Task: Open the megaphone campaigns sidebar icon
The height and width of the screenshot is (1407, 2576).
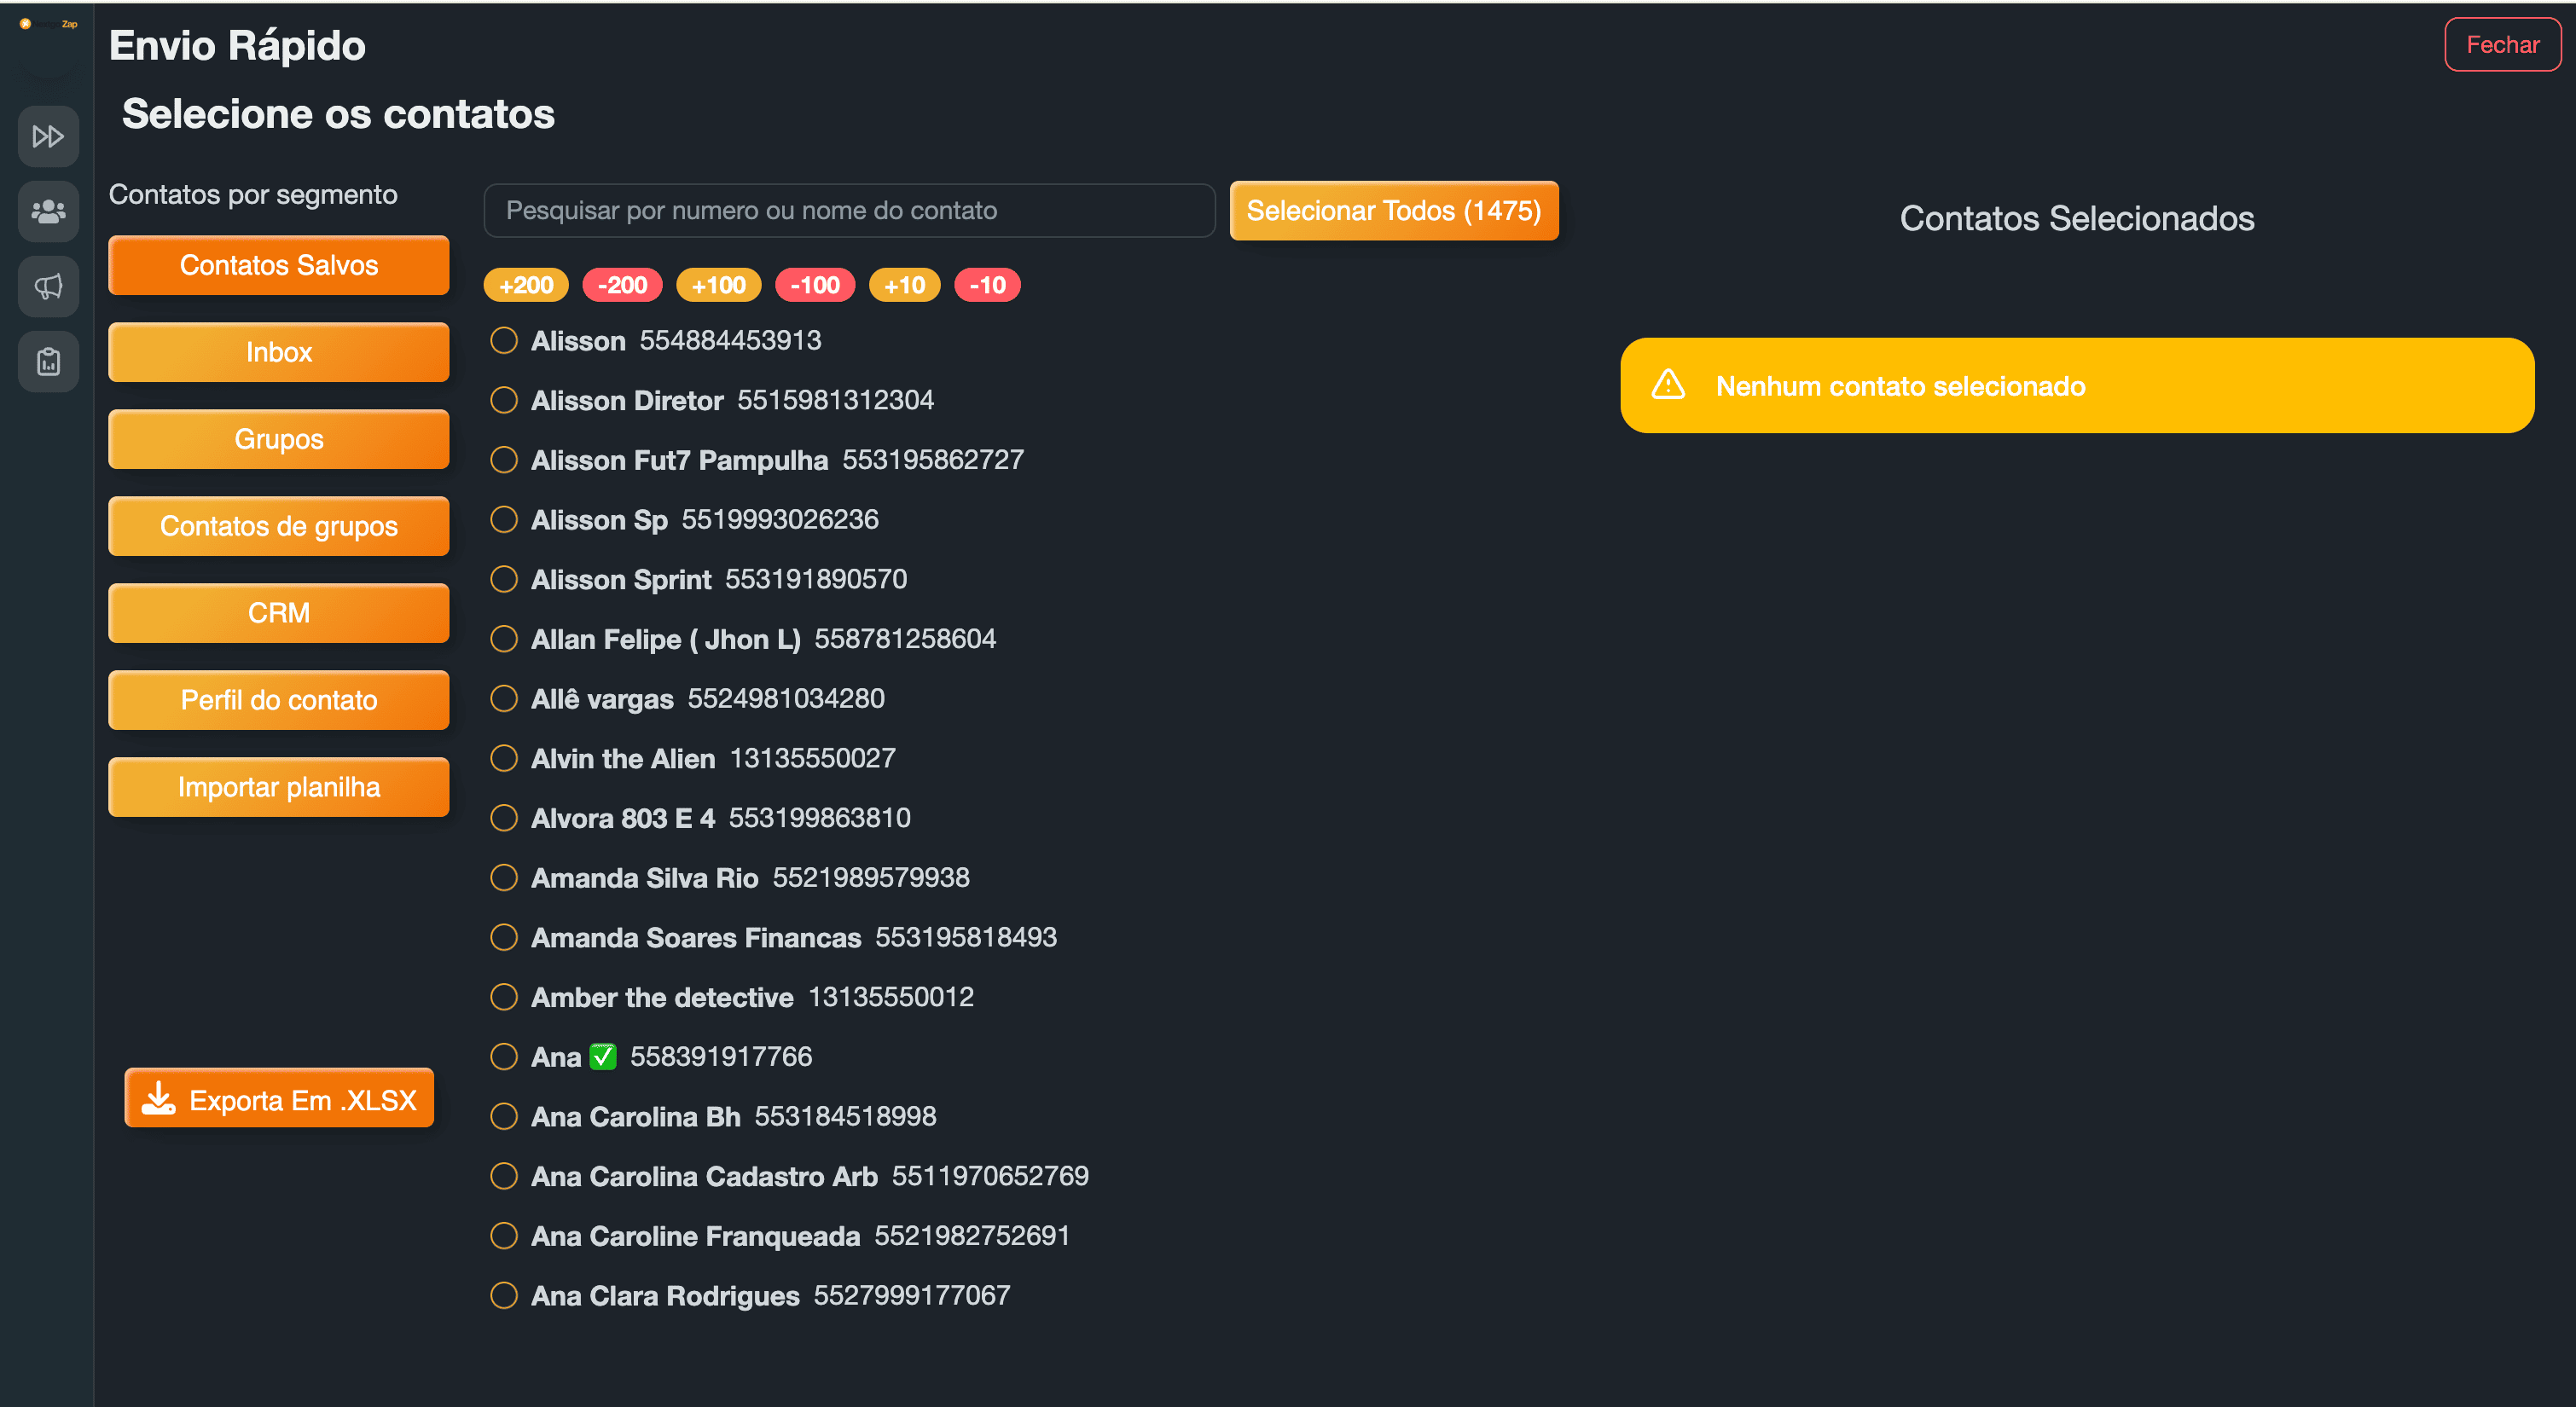Action: coord(48,287)
